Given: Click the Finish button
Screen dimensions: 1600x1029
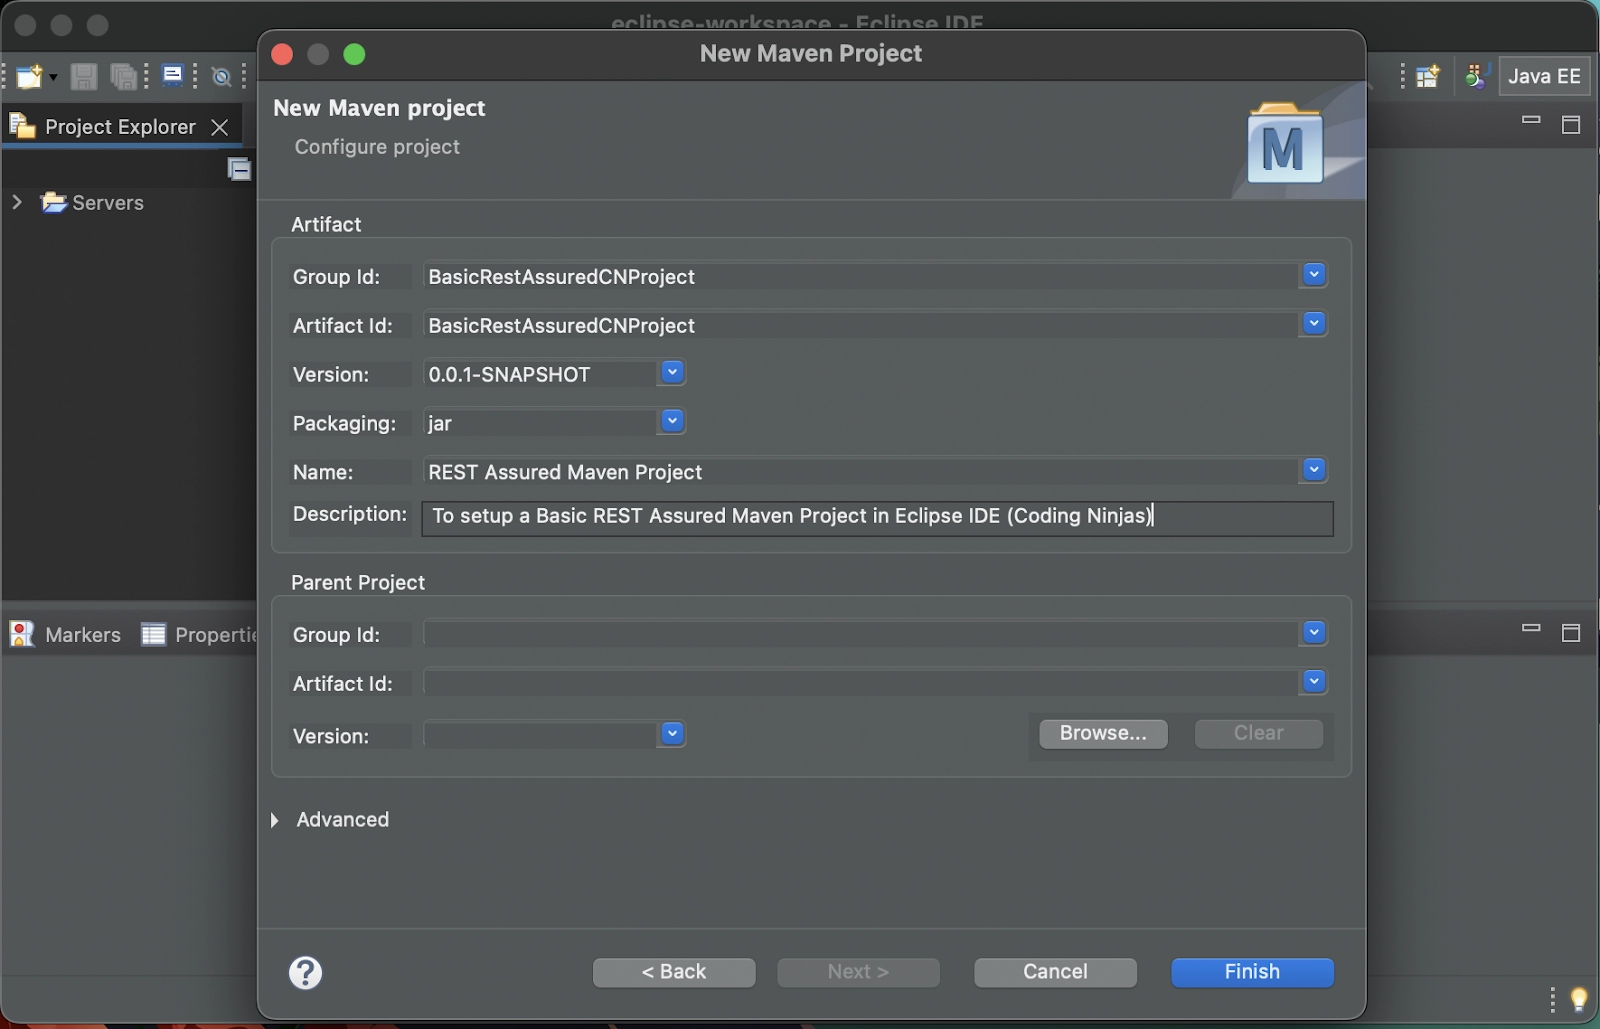Looking at the screenshot, I should [x=1252, y=972].
